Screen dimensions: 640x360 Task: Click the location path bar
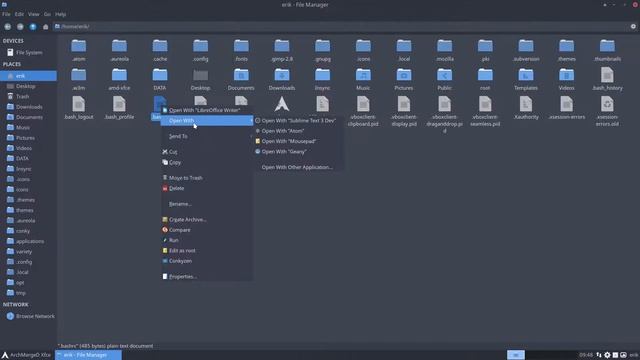pos(341,27)
